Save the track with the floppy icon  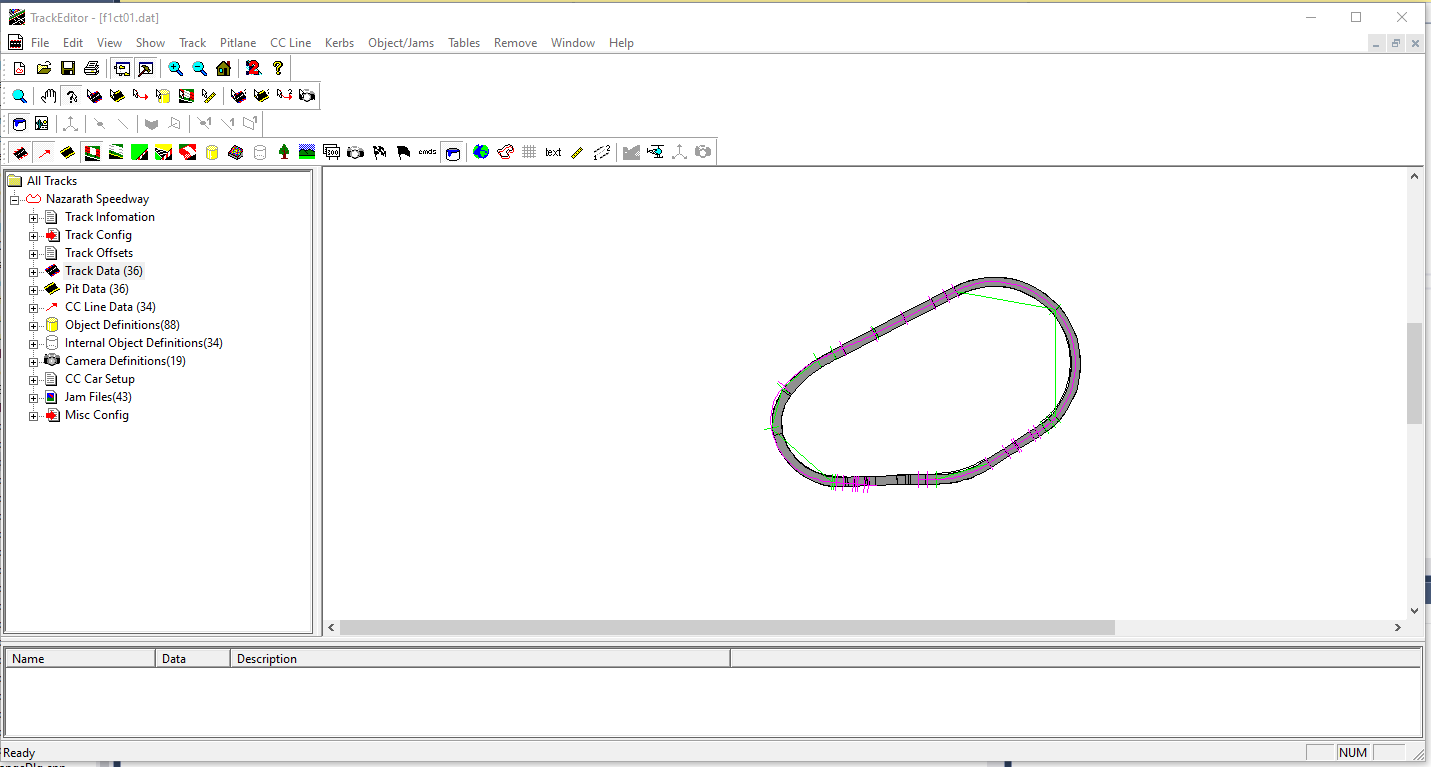coord(68,68)
